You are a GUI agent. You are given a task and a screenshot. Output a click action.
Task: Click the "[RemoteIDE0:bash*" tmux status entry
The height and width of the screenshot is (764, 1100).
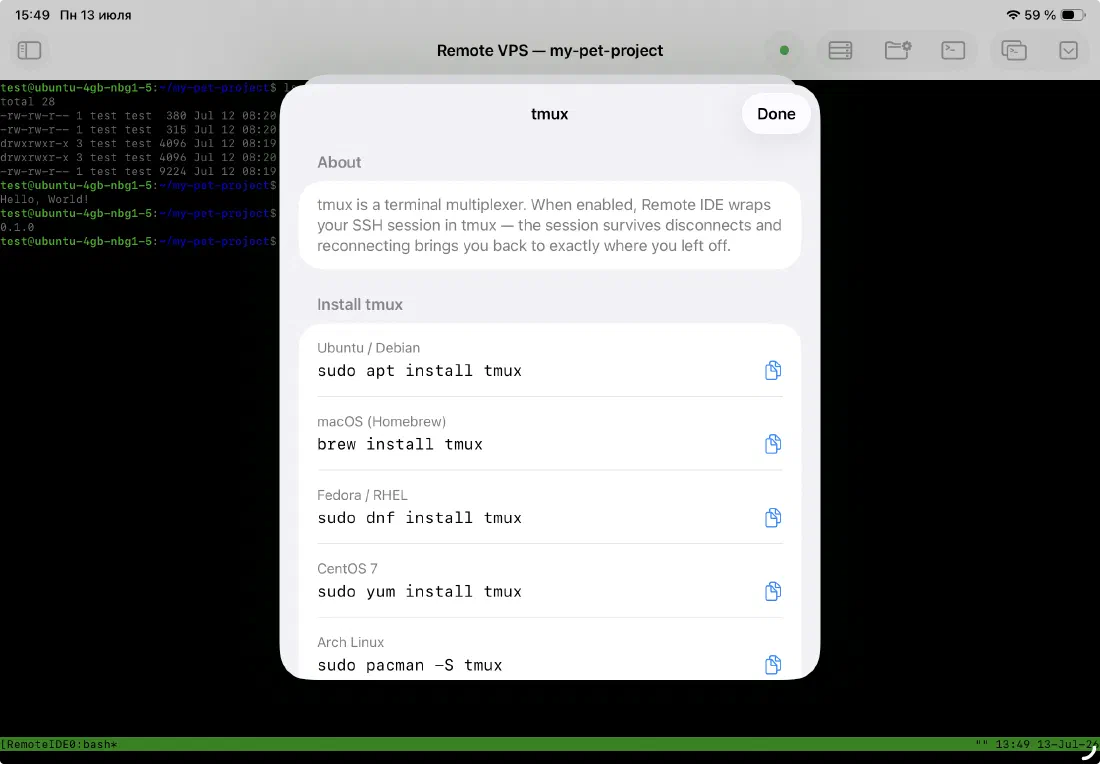59,744
